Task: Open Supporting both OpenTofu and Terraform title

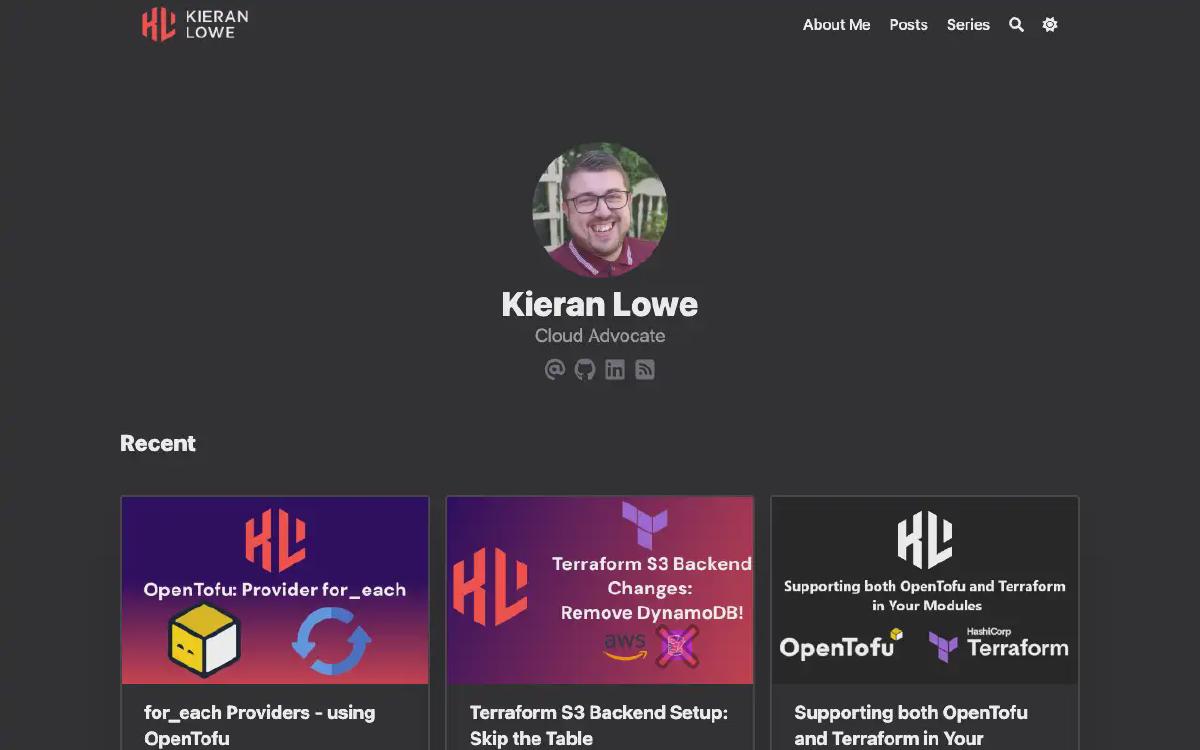Action: (x=910, y=725)
